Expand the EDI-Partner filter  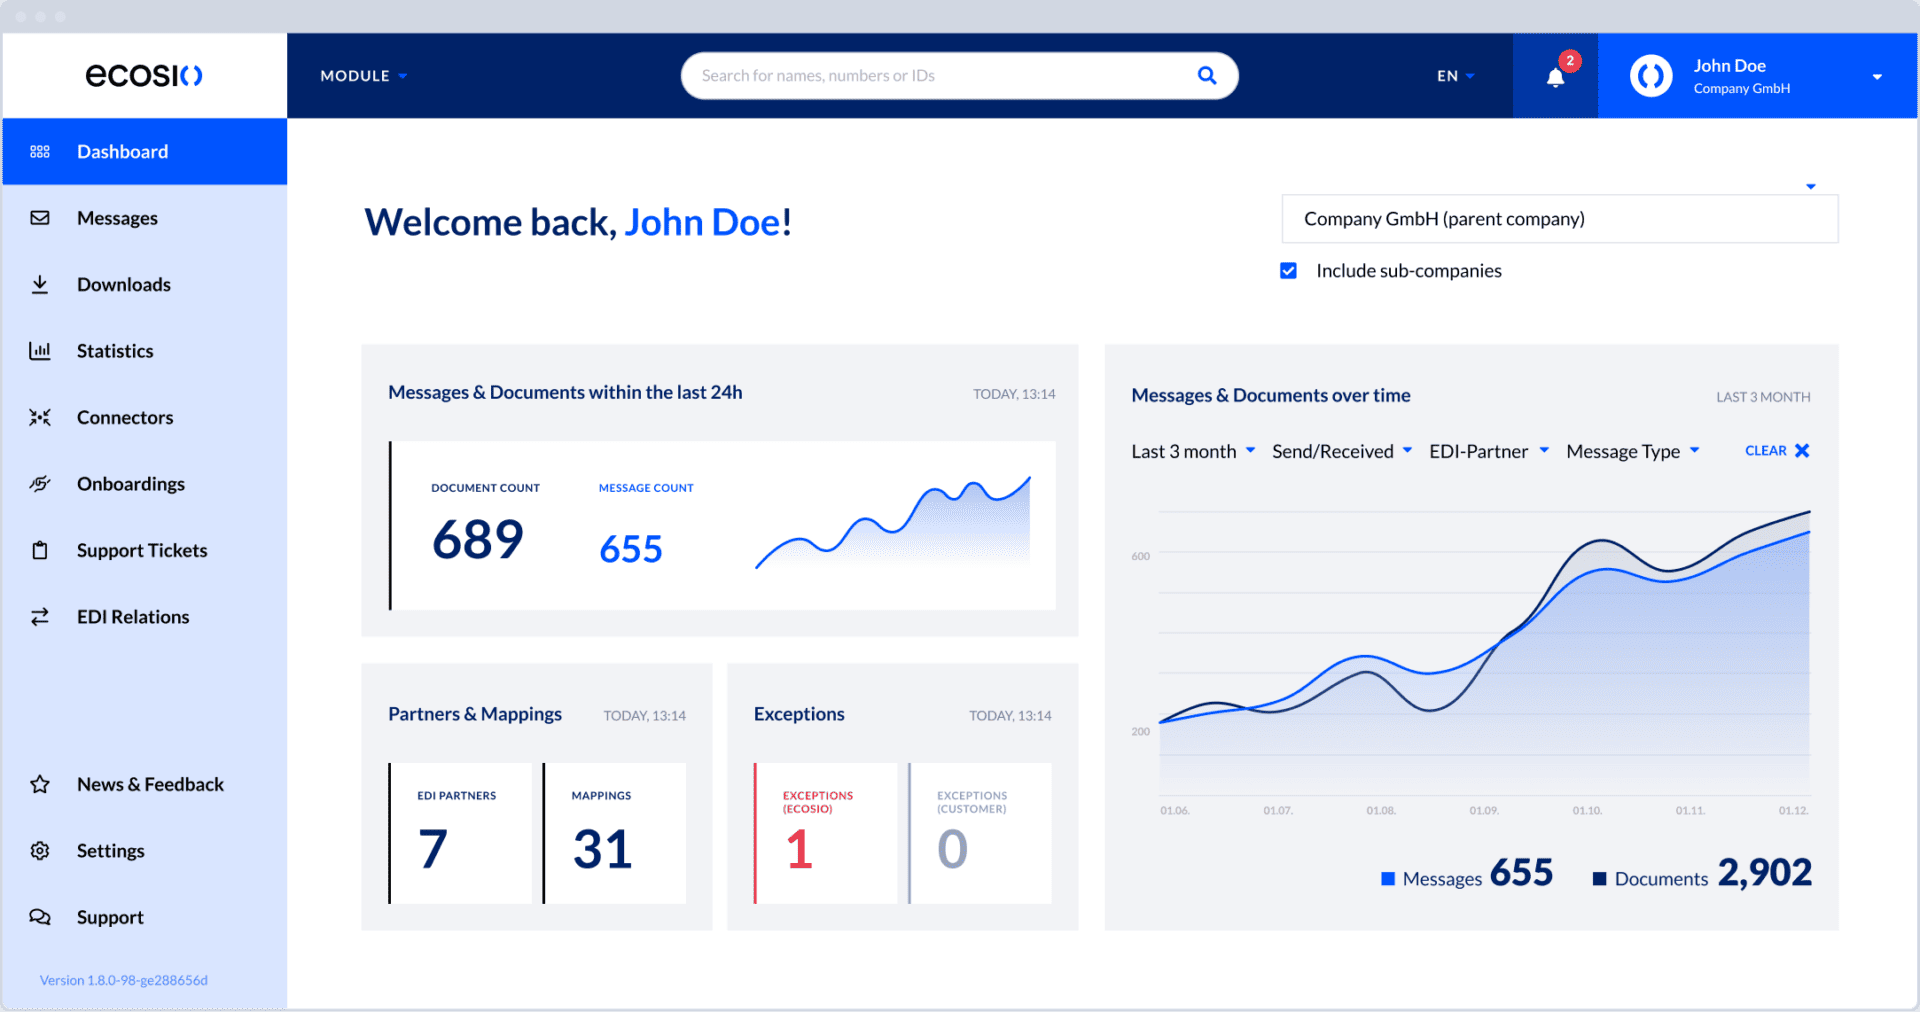[1488, 451]
